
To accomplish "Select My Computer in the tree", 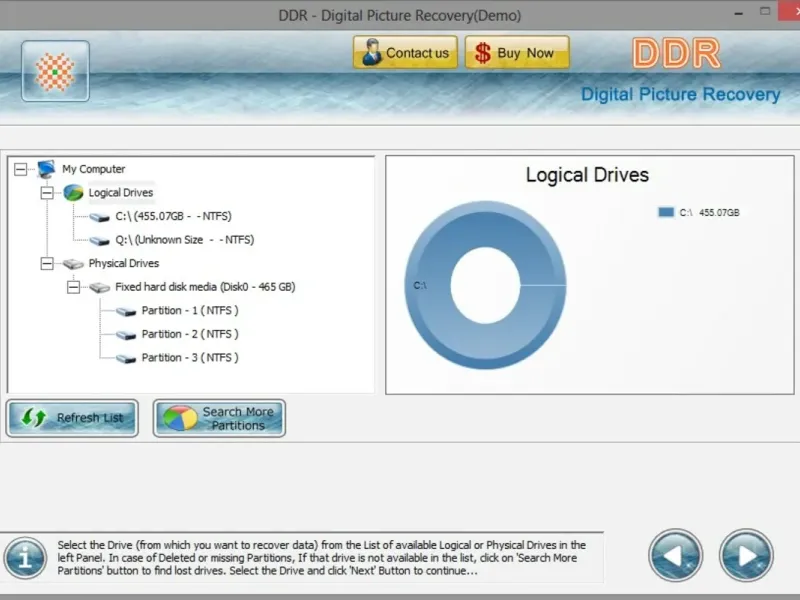I will tap(93, 169).
